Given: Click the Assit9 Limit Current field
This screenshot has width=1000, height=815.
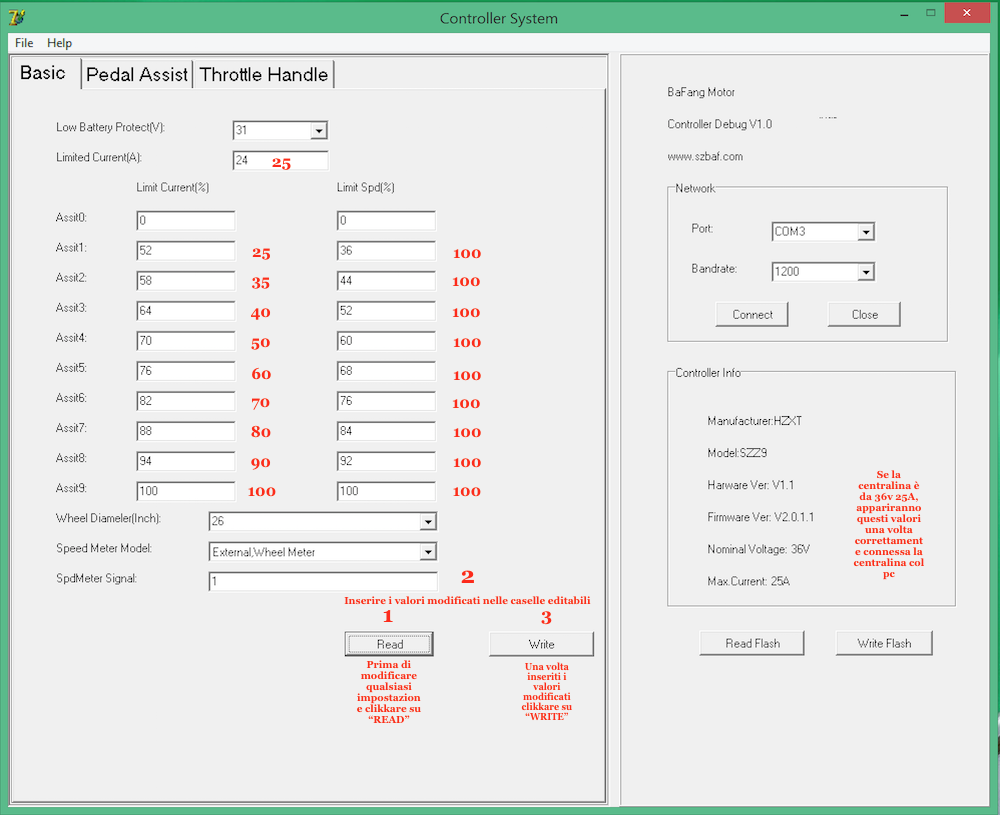Looking at the screenshot, I should [186, 491].
